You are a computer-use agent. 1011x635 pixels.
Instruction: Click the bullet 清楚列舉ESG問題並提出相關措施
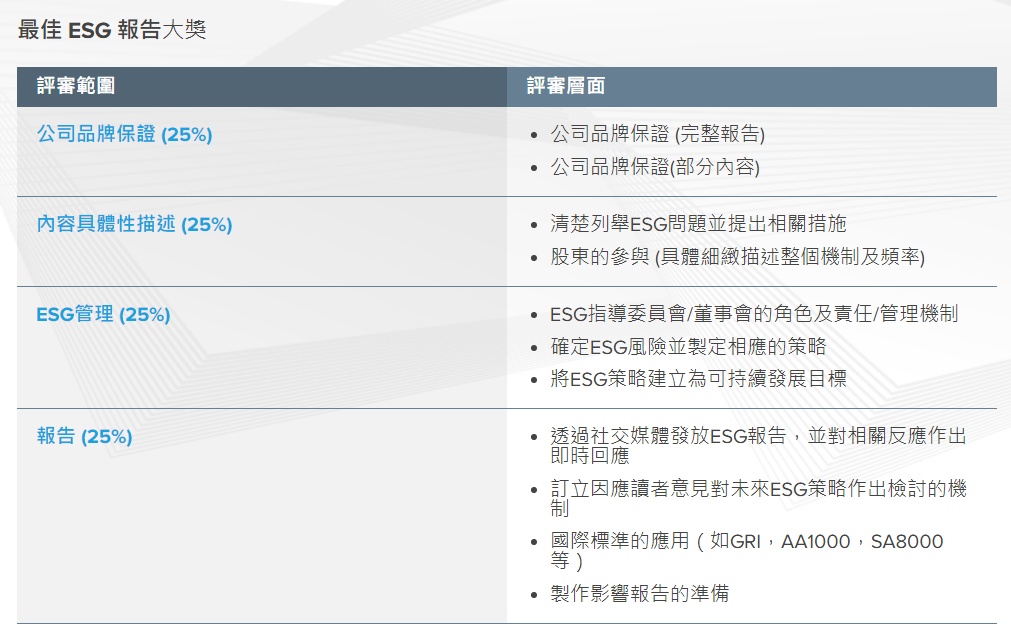[x=698, y=224]
